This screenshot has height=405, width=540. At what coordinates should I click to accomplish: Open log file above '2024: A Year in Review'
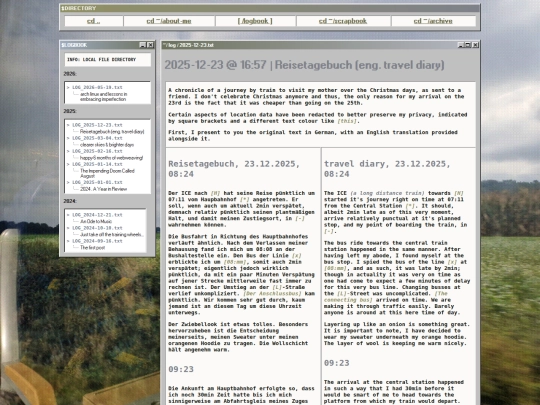(97, 182)
